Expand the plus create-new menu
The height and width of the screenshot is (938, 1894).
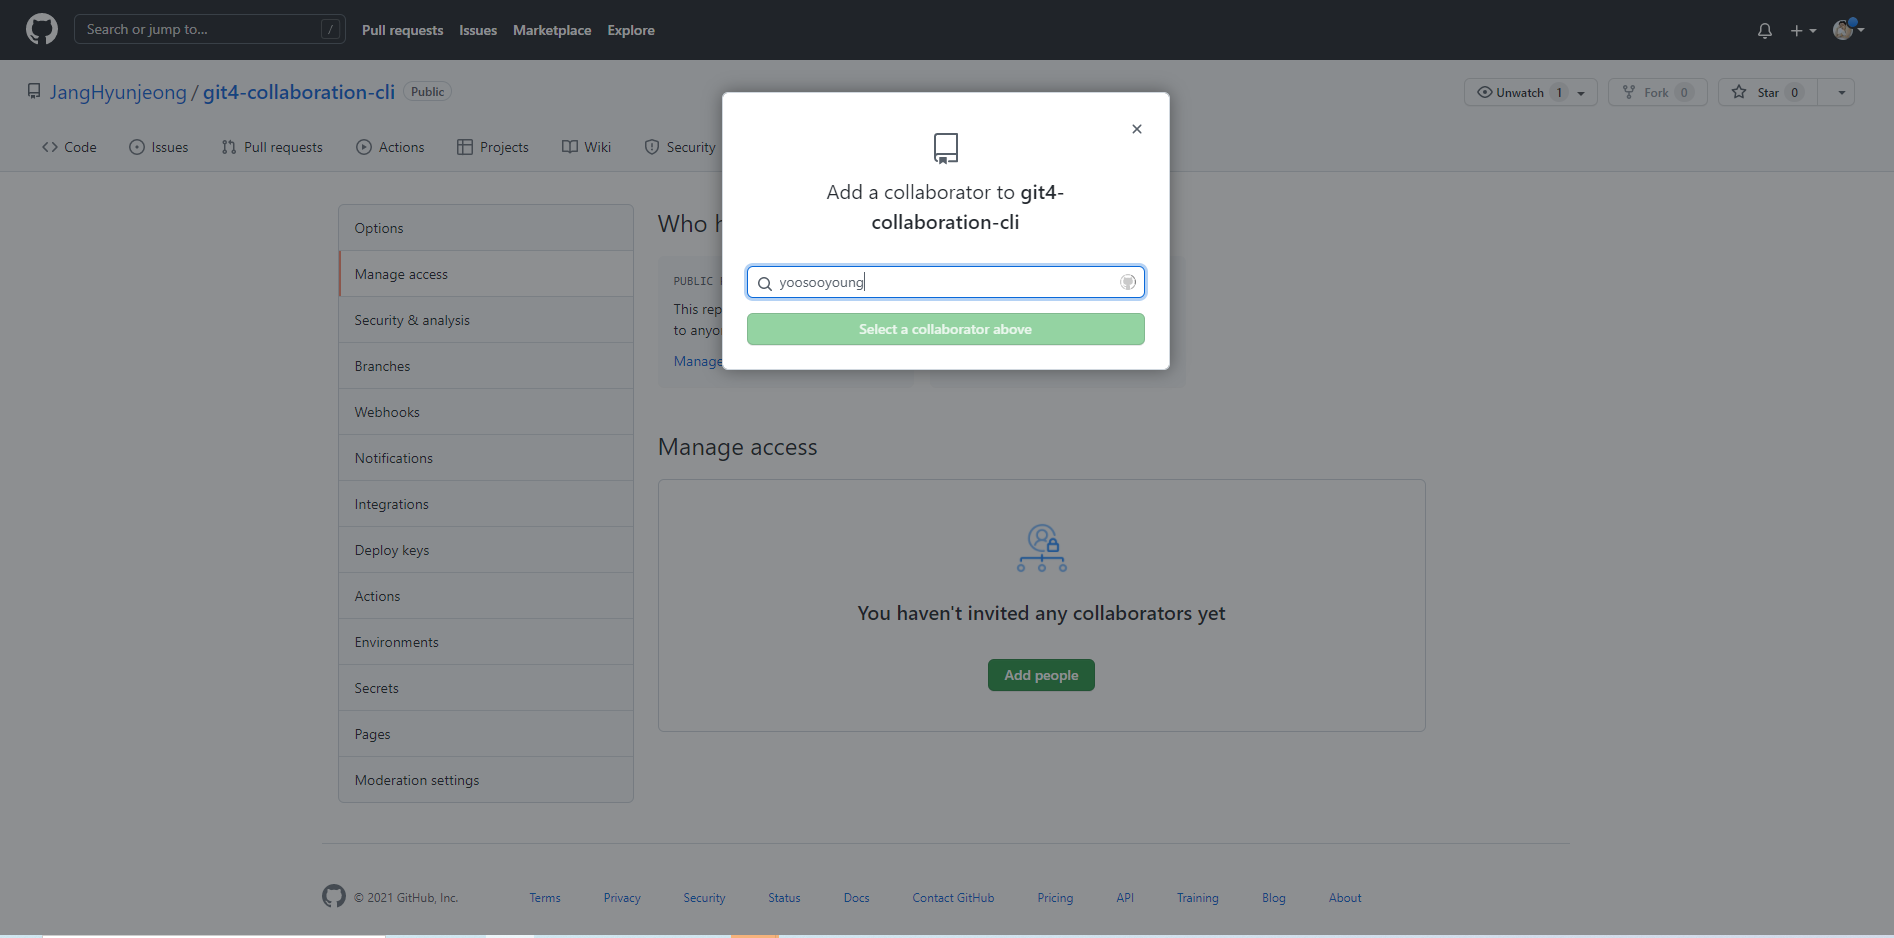point(1803,31)
